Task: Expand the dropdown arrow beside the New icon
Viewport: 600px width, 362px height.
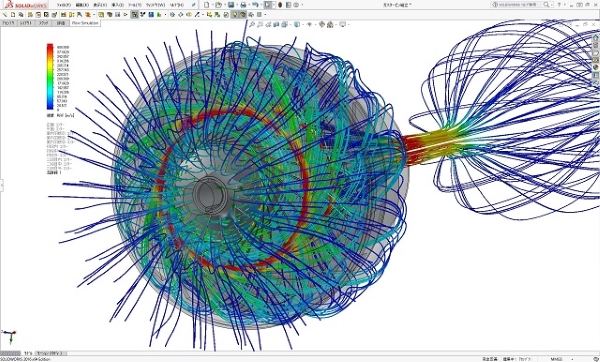Action: pos(212,5)
